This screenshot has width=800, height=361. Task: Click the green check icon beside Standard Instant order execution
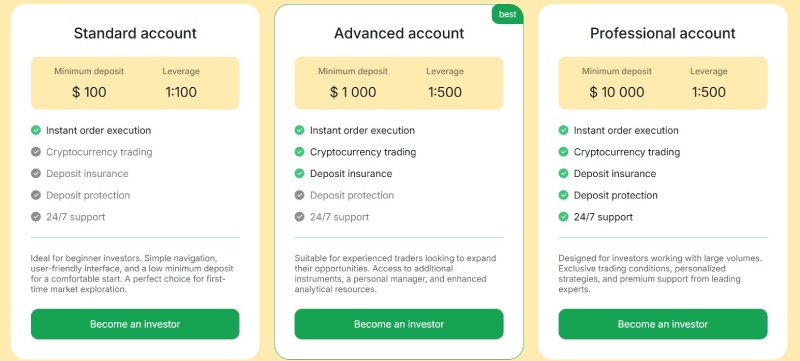pos(36,130)
